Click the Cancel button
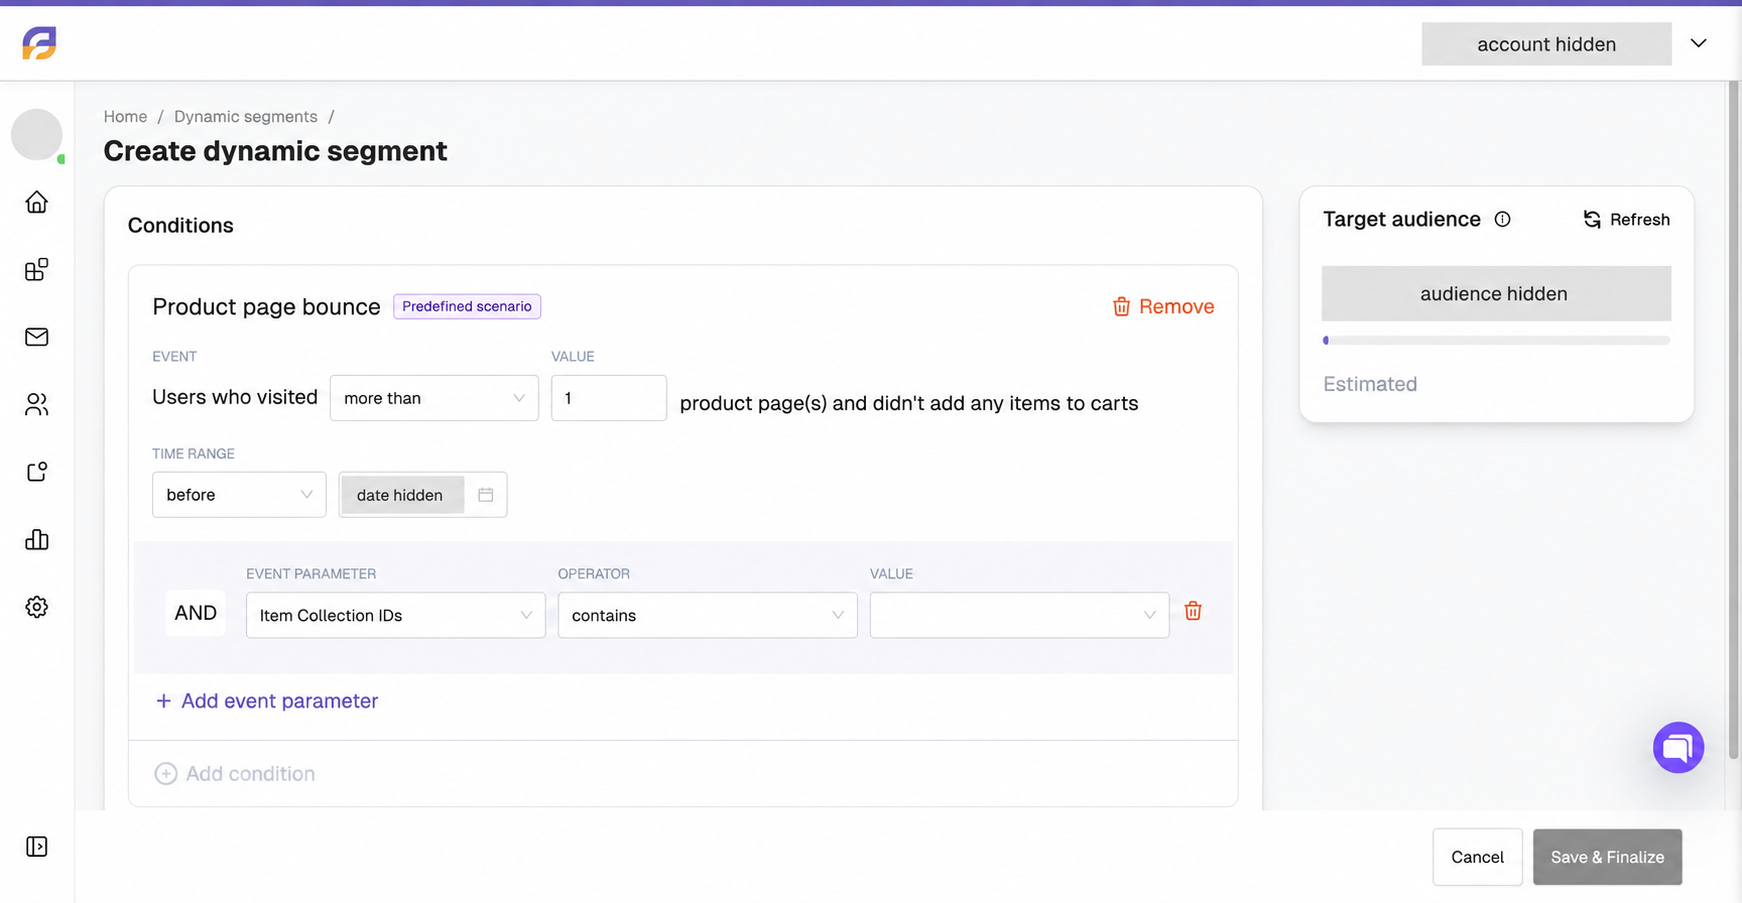The image size is (1742, 903). (x=1477, y=857)
